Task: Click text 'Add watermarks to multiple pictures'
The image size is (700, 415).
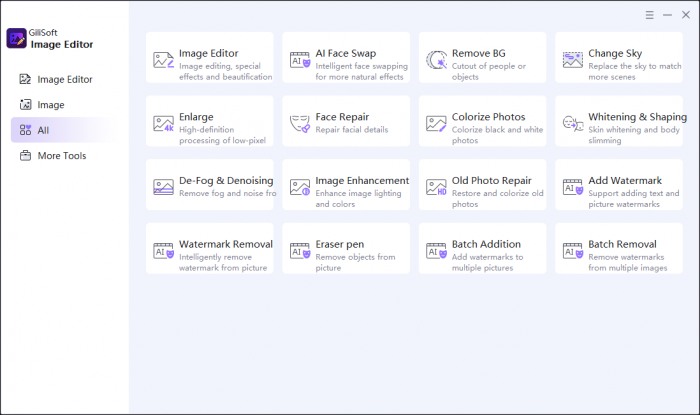Action: point(487,263)
